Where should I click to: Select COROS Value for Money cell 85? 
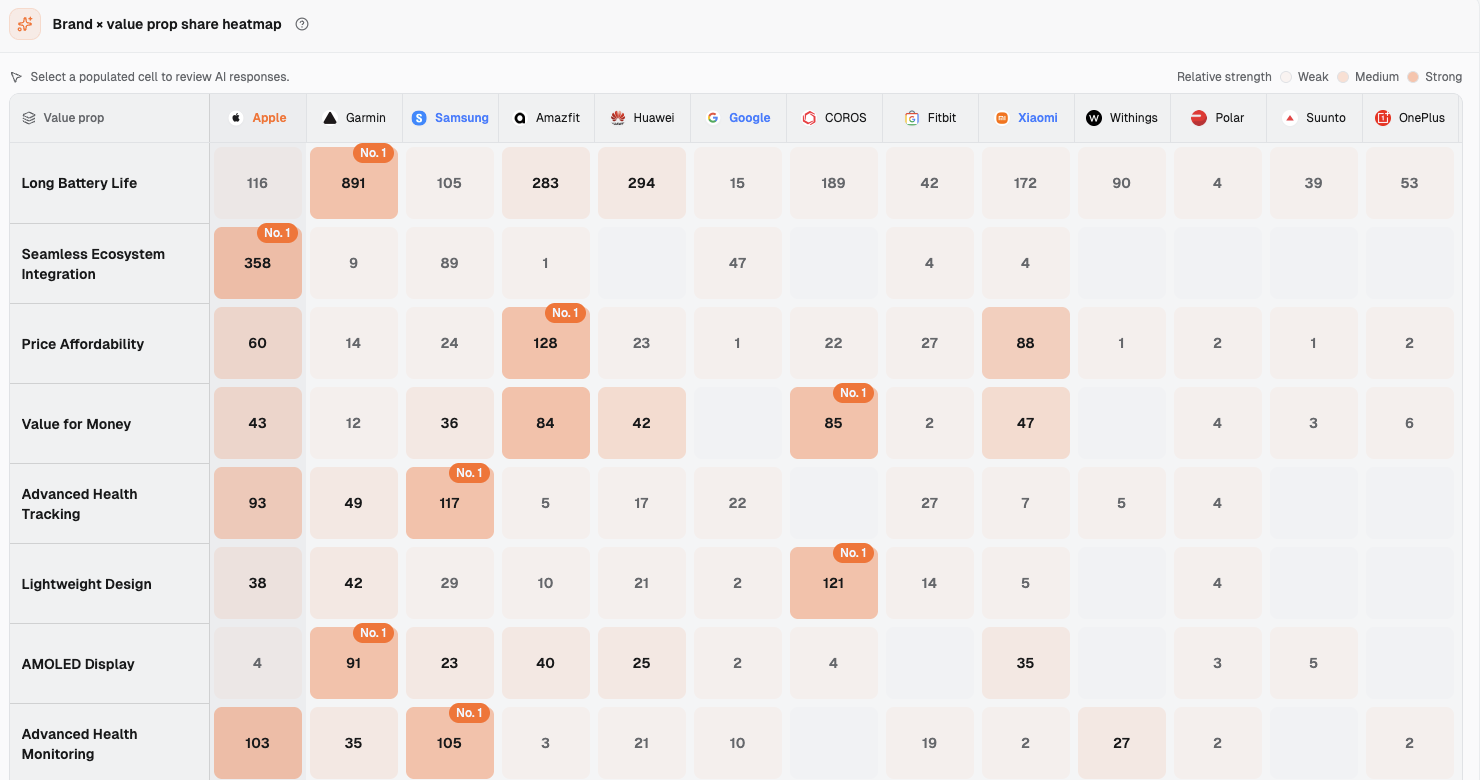pyautogui.click(x=834, y=423)
